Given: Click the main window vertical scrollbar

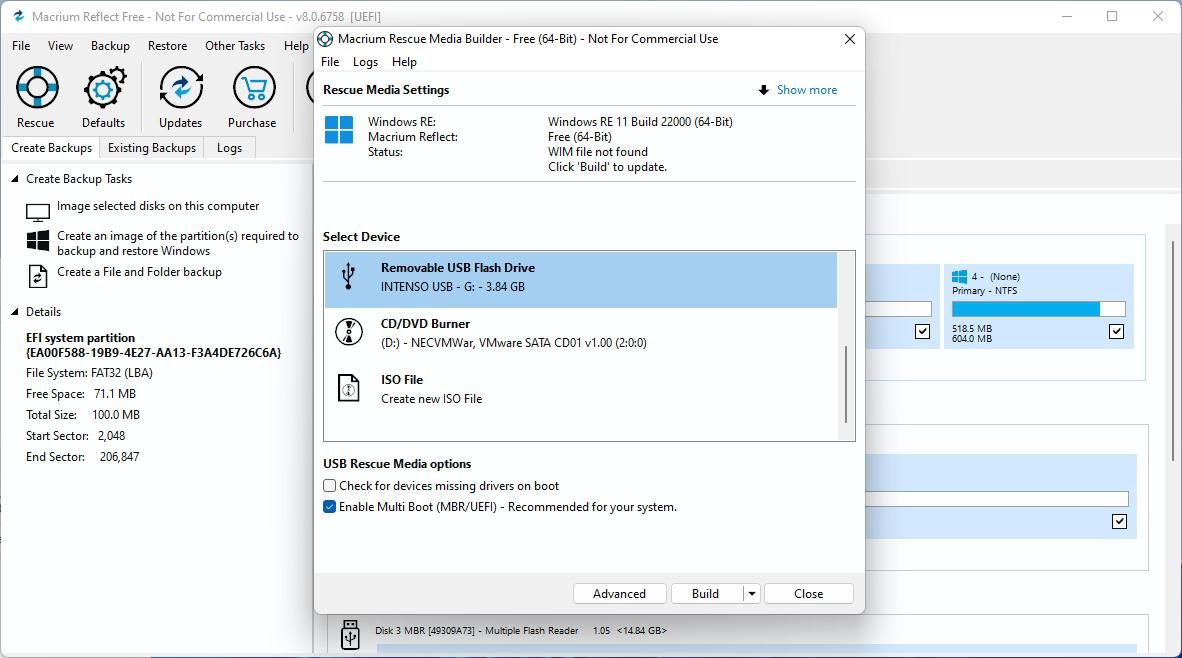Looking at the screenshot, I should (1173, 350).
